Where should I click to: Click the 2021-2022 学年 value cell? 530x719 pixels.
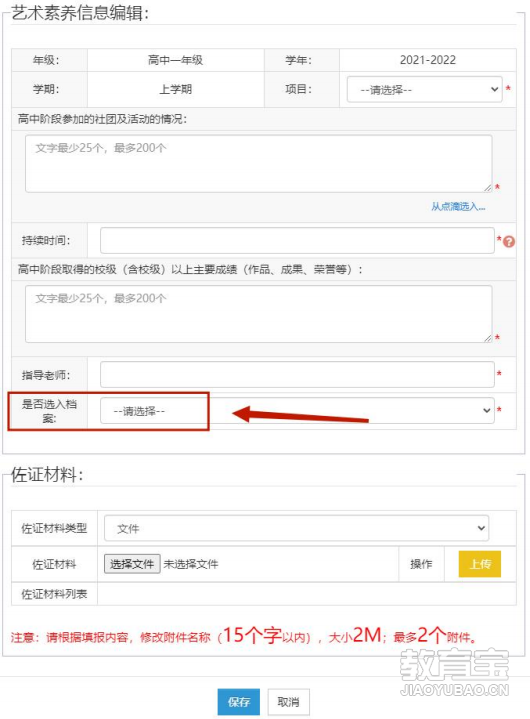pyautogui.click(x=428, y=60)
